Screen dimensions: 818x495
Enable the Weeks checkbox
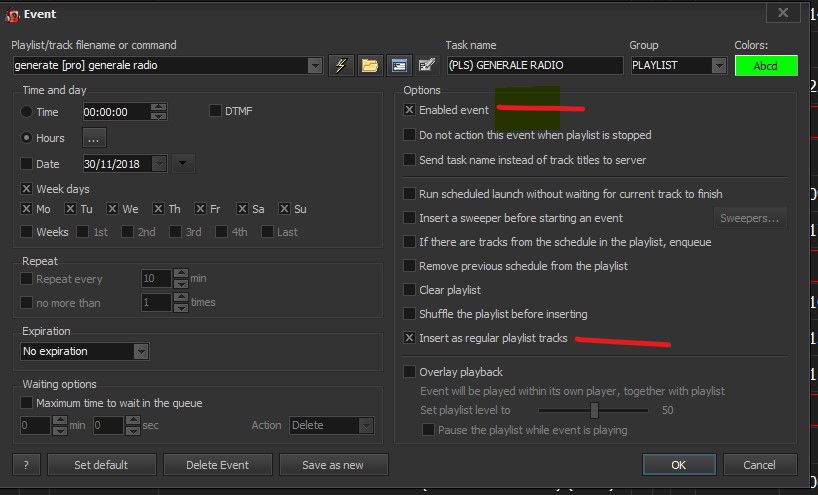pos(26,231)
